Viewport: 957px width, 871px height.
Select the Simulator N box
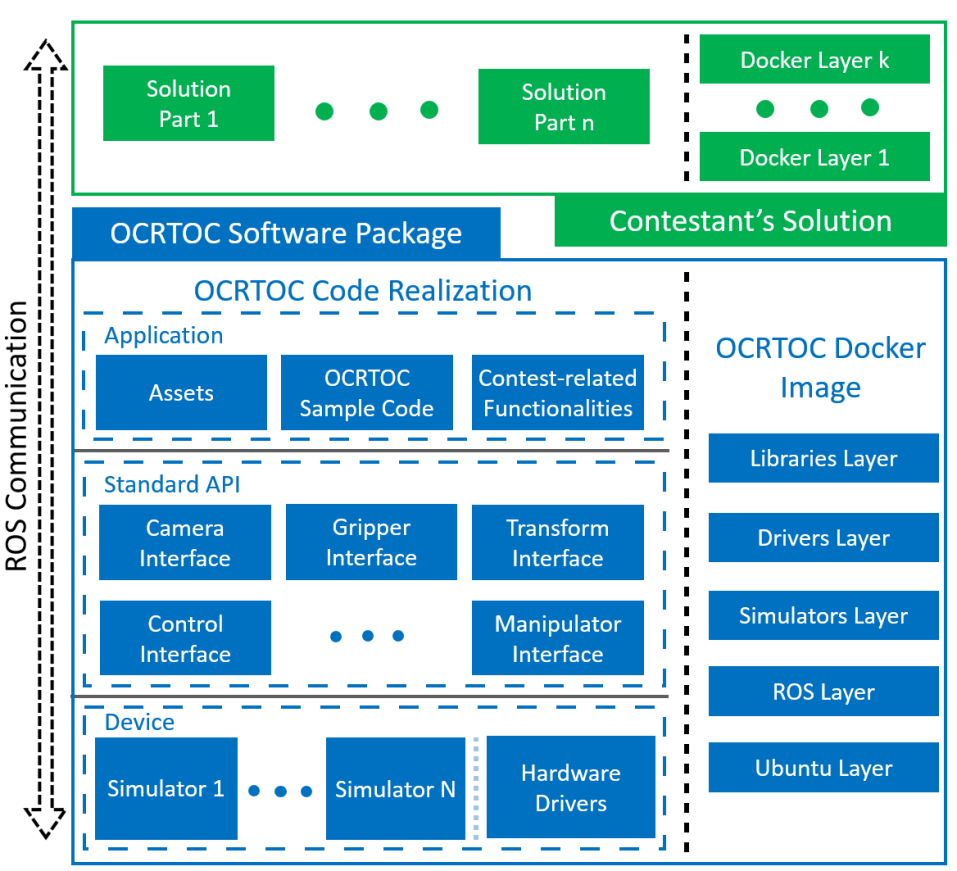click(395, 789)
